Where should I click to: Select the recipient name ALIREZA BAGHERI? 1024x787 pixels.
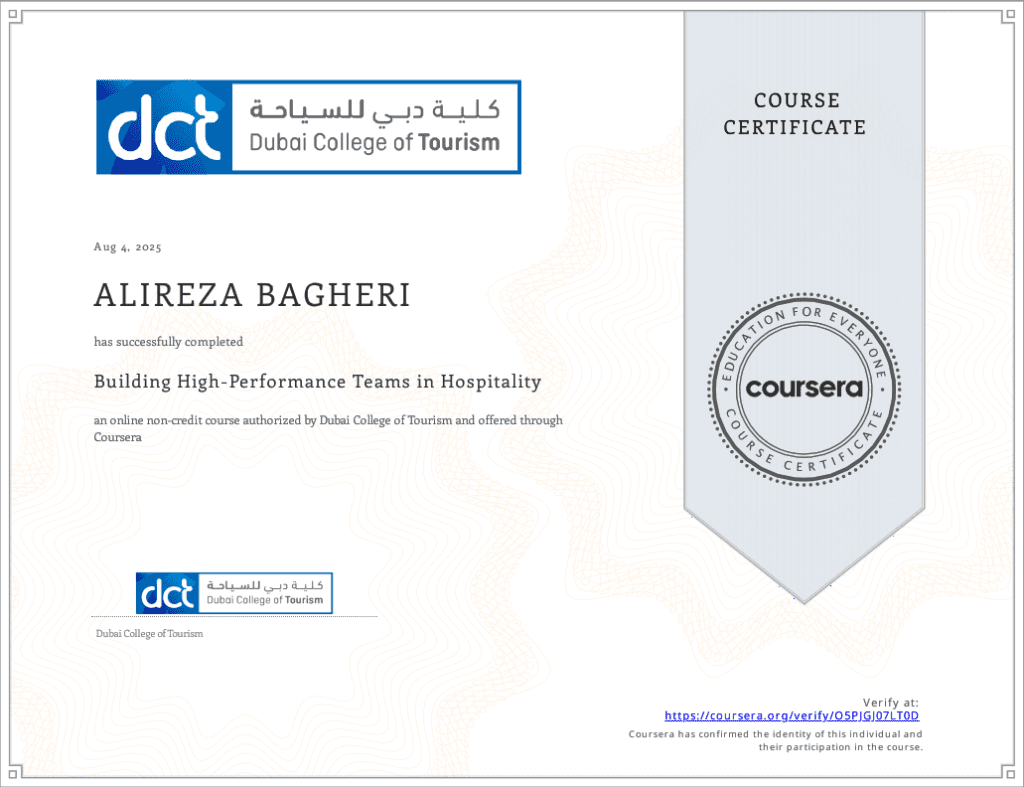[252, 295]
